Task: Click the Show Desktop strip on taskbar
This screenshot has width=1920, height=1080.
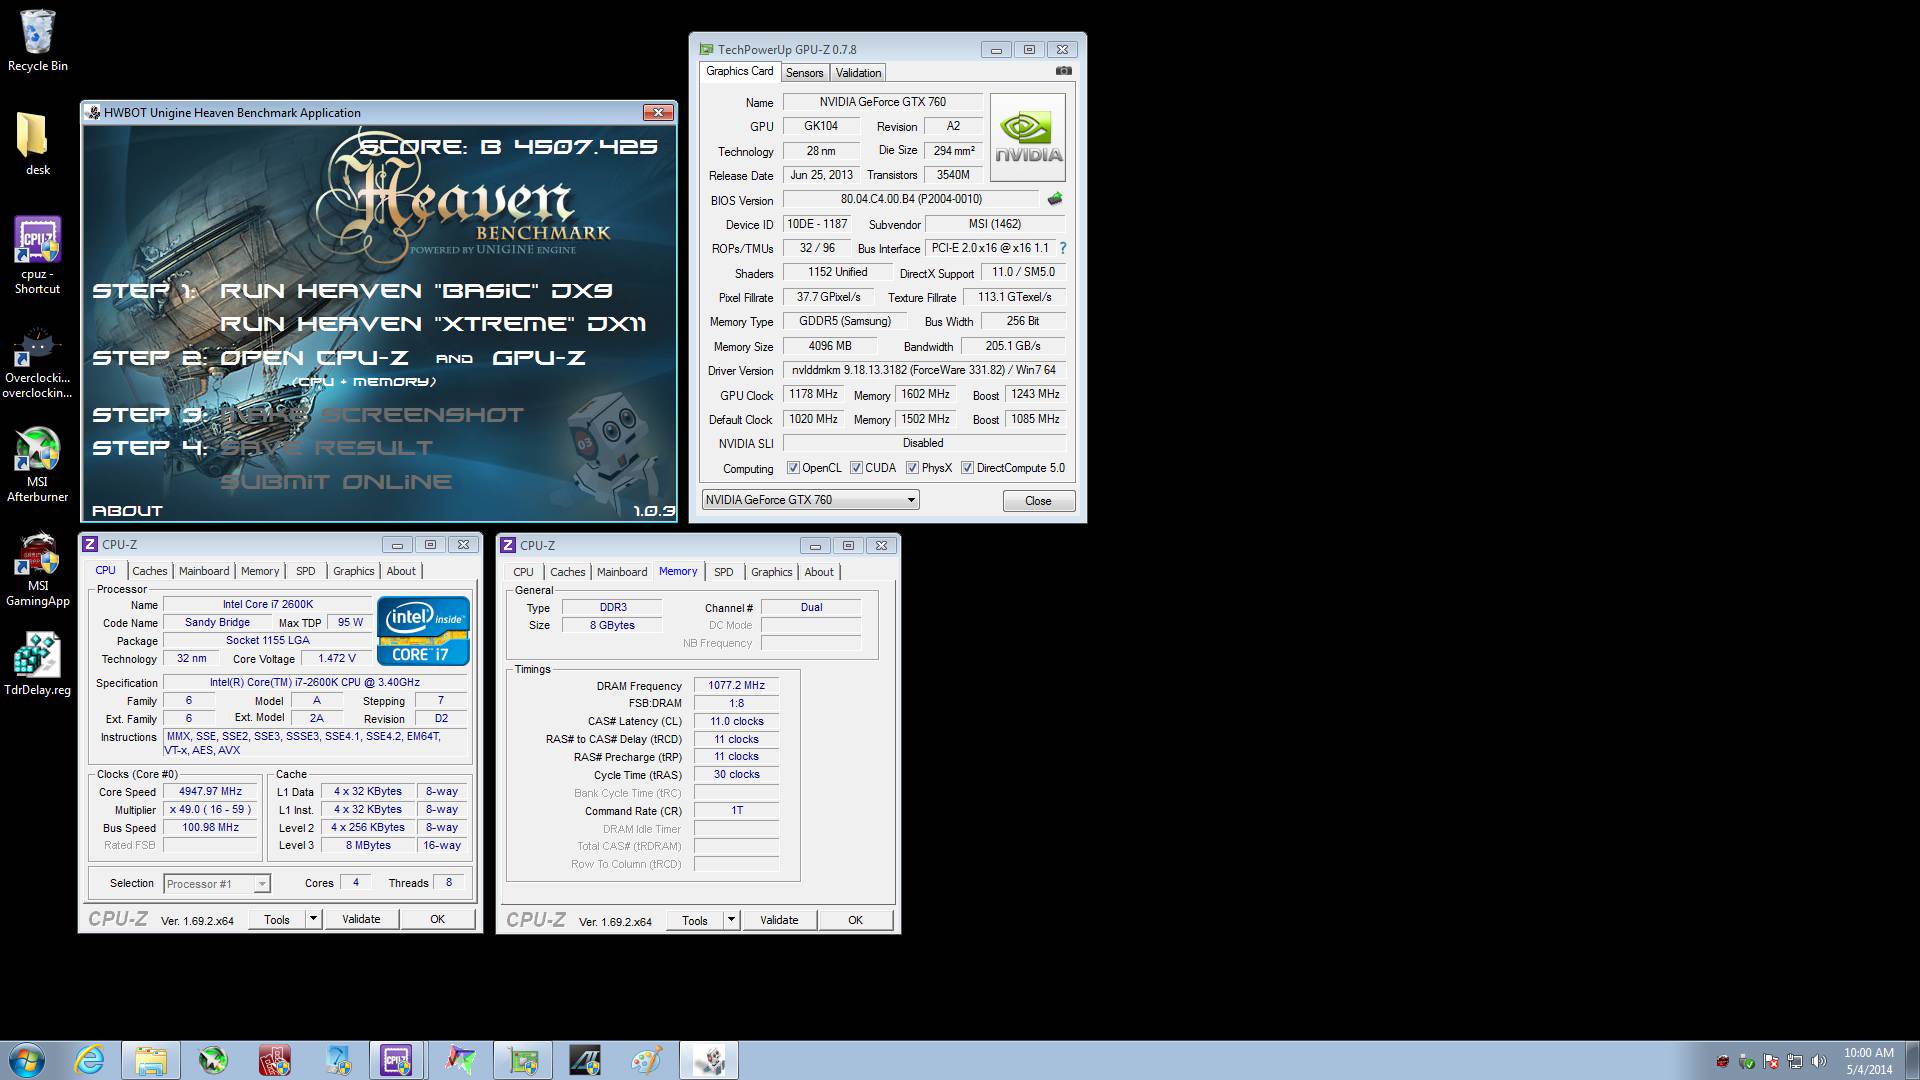Action: tap(1913, 1060)
